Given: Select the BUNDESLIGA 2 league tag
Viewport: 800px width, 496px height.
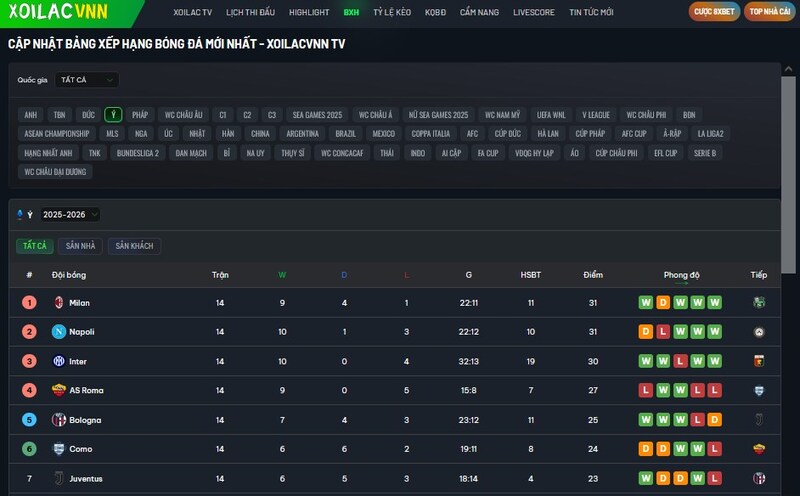Looking at the screenshot, I should point(138,153).
